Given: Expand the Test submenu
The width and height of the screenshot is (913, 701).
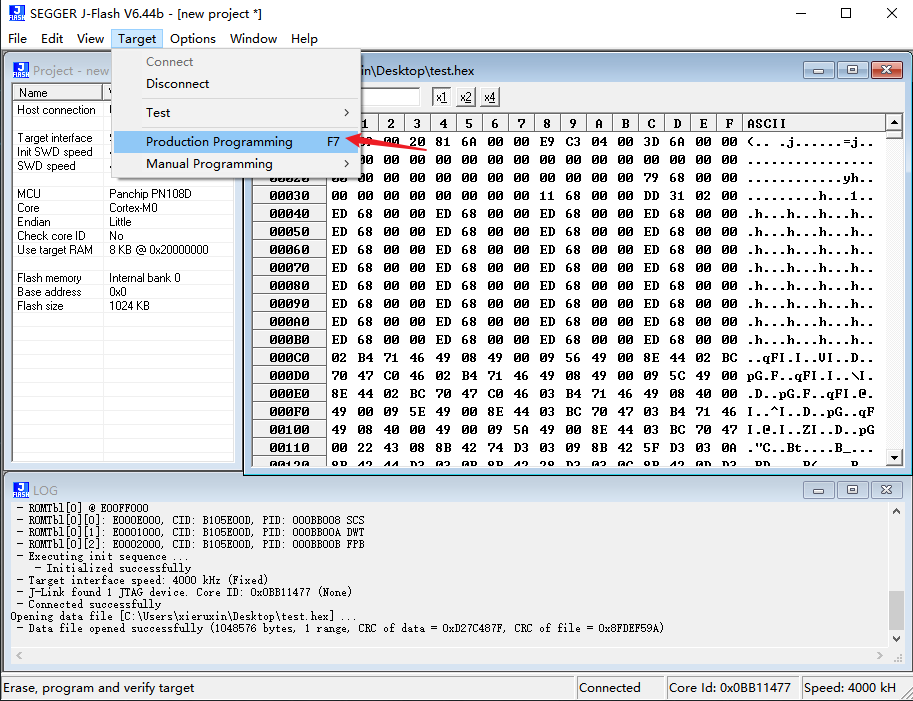Looking at the screenshot, I should pyautogui.click(x=236, y=112).
